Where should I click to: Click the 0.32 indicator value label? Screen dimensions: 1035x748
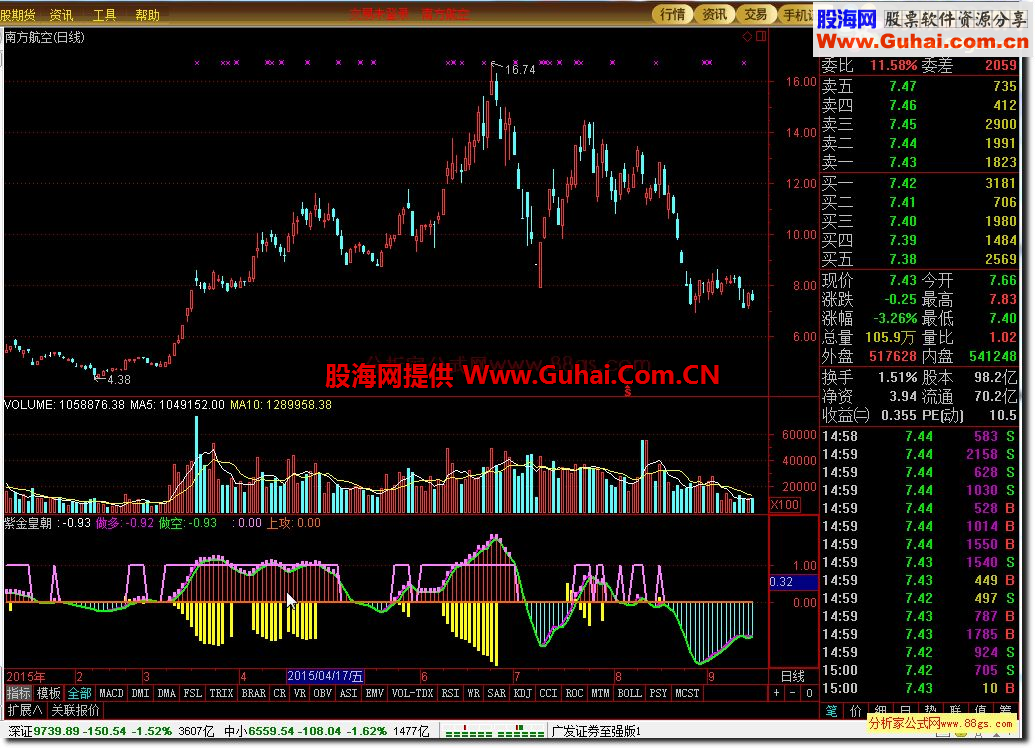[x=793, y=582]
